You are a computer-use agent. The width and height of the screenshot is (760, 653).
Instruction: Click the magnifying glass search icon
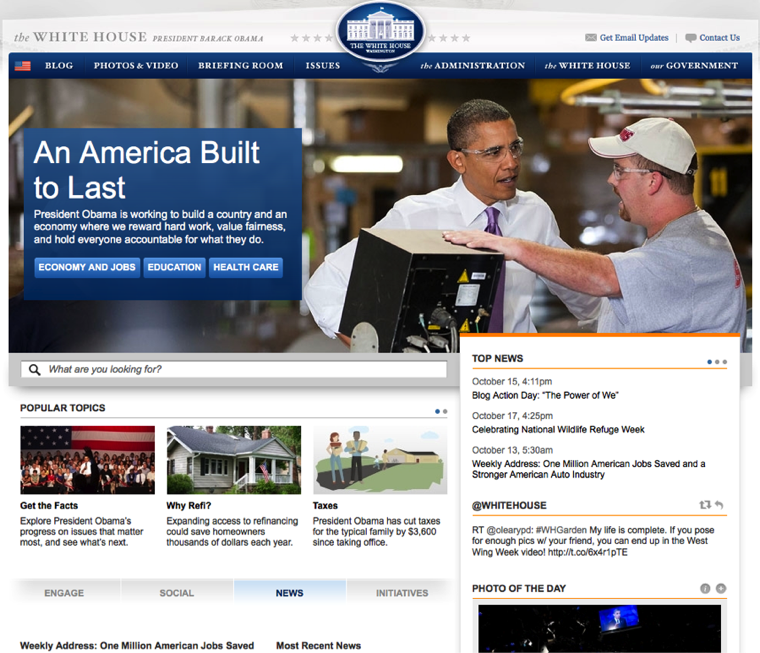[34, 369]
